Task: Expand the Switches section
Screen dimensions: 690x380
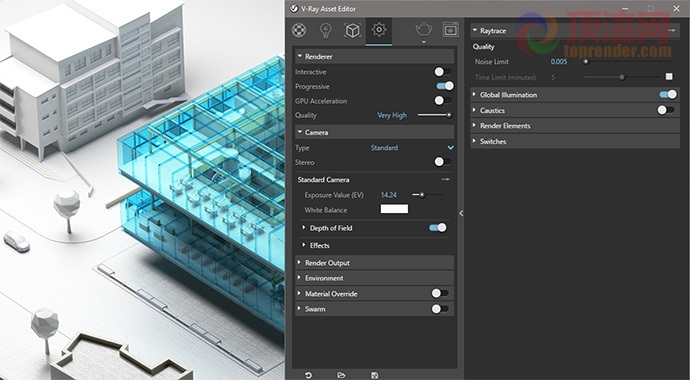Action: [x=474, y=141]
